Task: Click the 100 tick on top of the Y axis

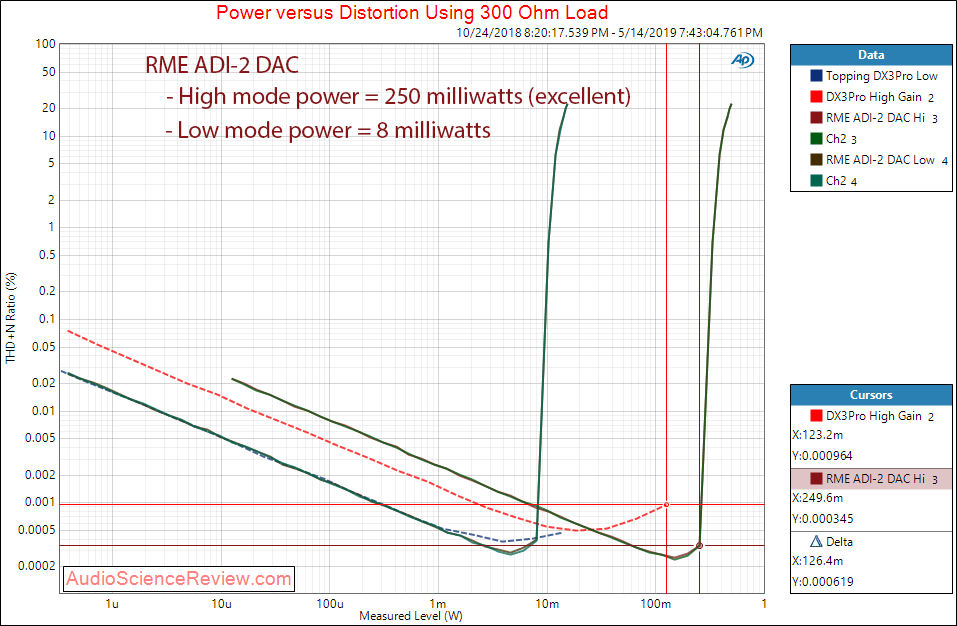Action: coord(46,44)
